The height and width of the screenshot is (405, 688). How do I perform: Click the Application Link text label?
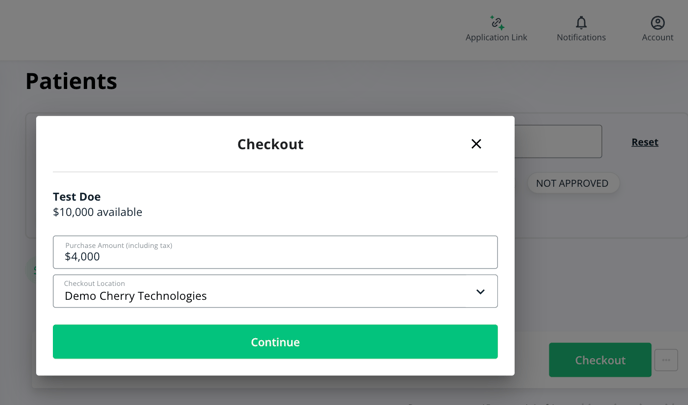[496, 38]
